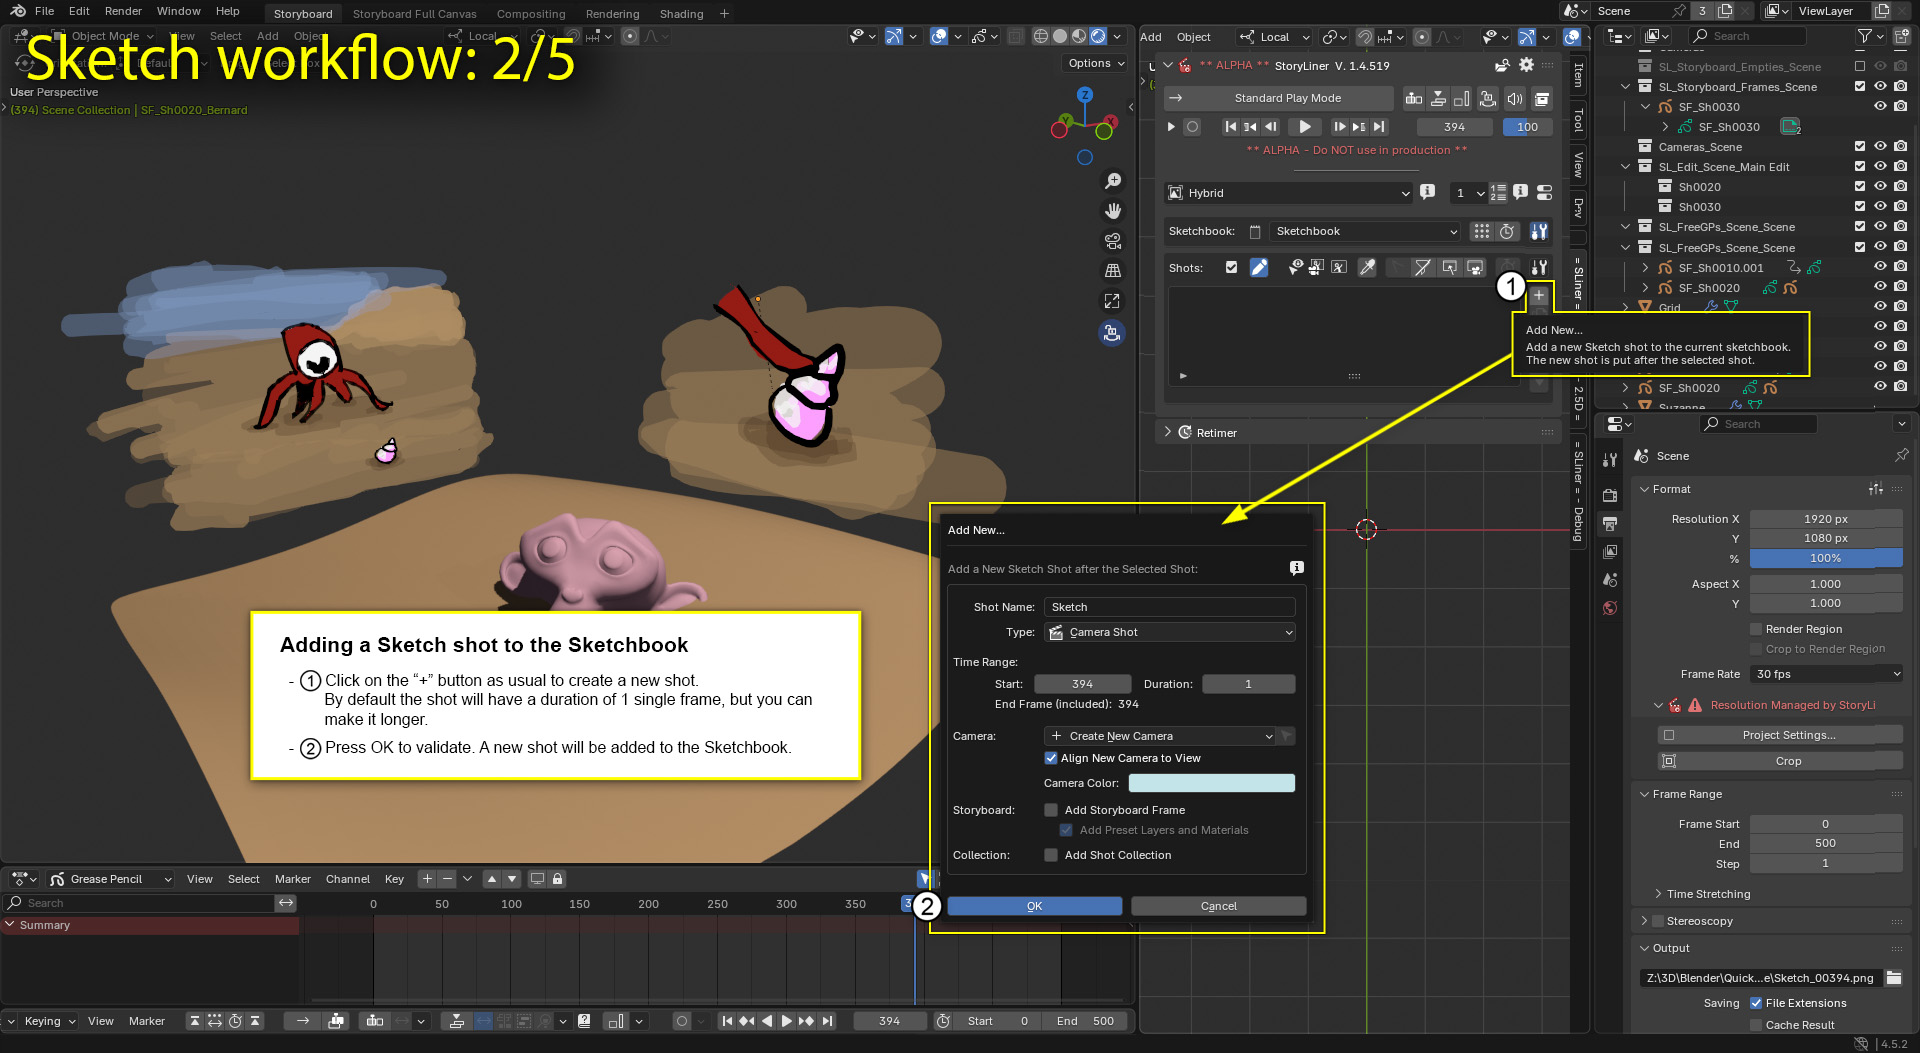
Task: Open the Type dropdown showing Camera Shot
Action: tap(1169, 632)
